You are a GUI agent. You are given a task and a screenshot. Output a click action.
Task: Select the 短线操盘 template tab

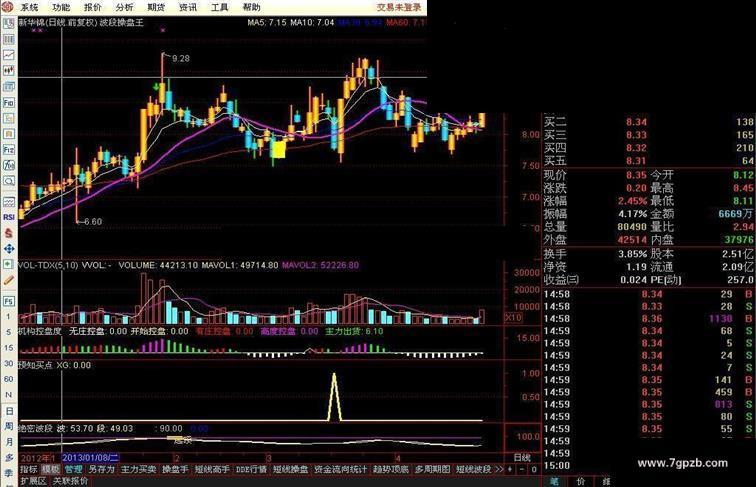pos(291,469)
